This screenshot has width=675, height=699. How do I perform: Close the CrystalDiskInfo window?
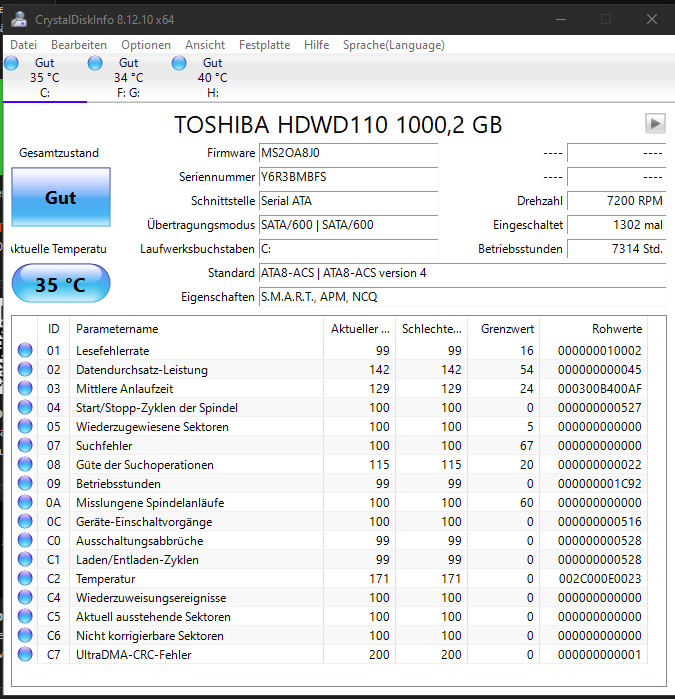tap(652, 19)
